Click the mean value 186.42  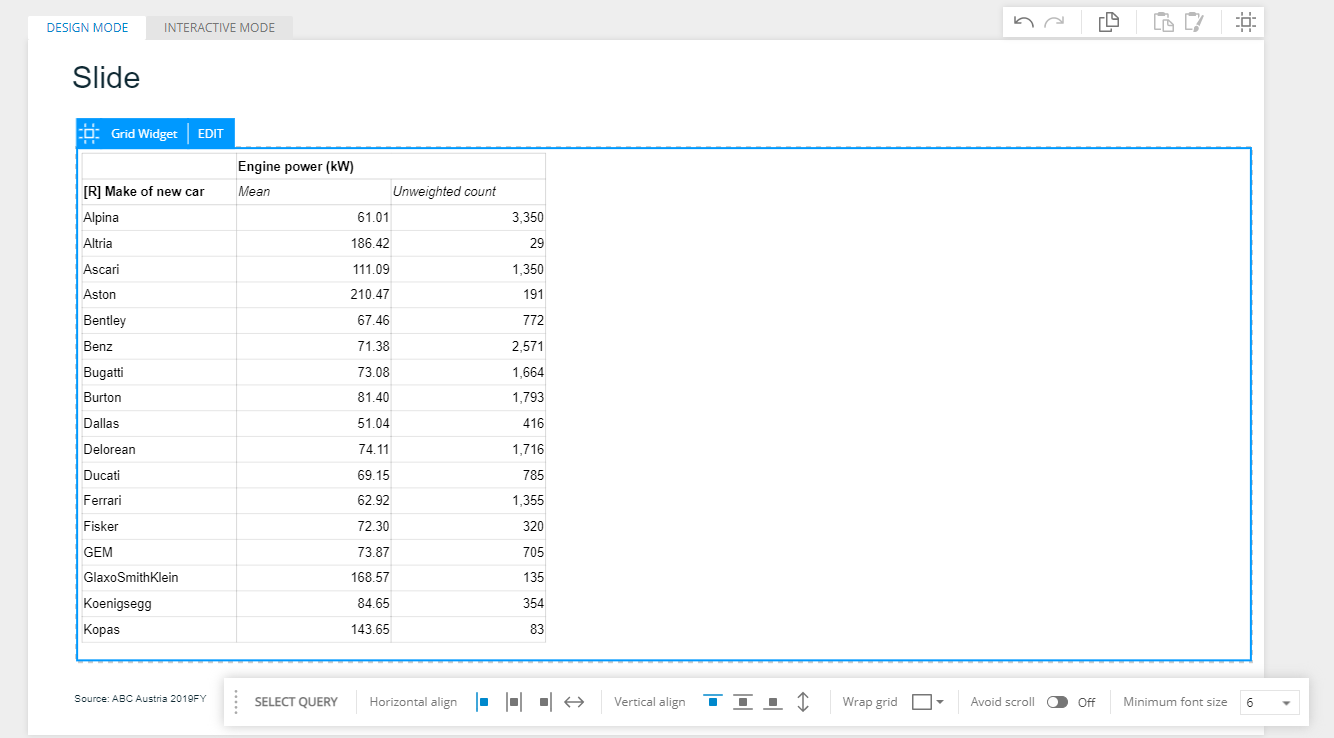click(x=370, y=243)
